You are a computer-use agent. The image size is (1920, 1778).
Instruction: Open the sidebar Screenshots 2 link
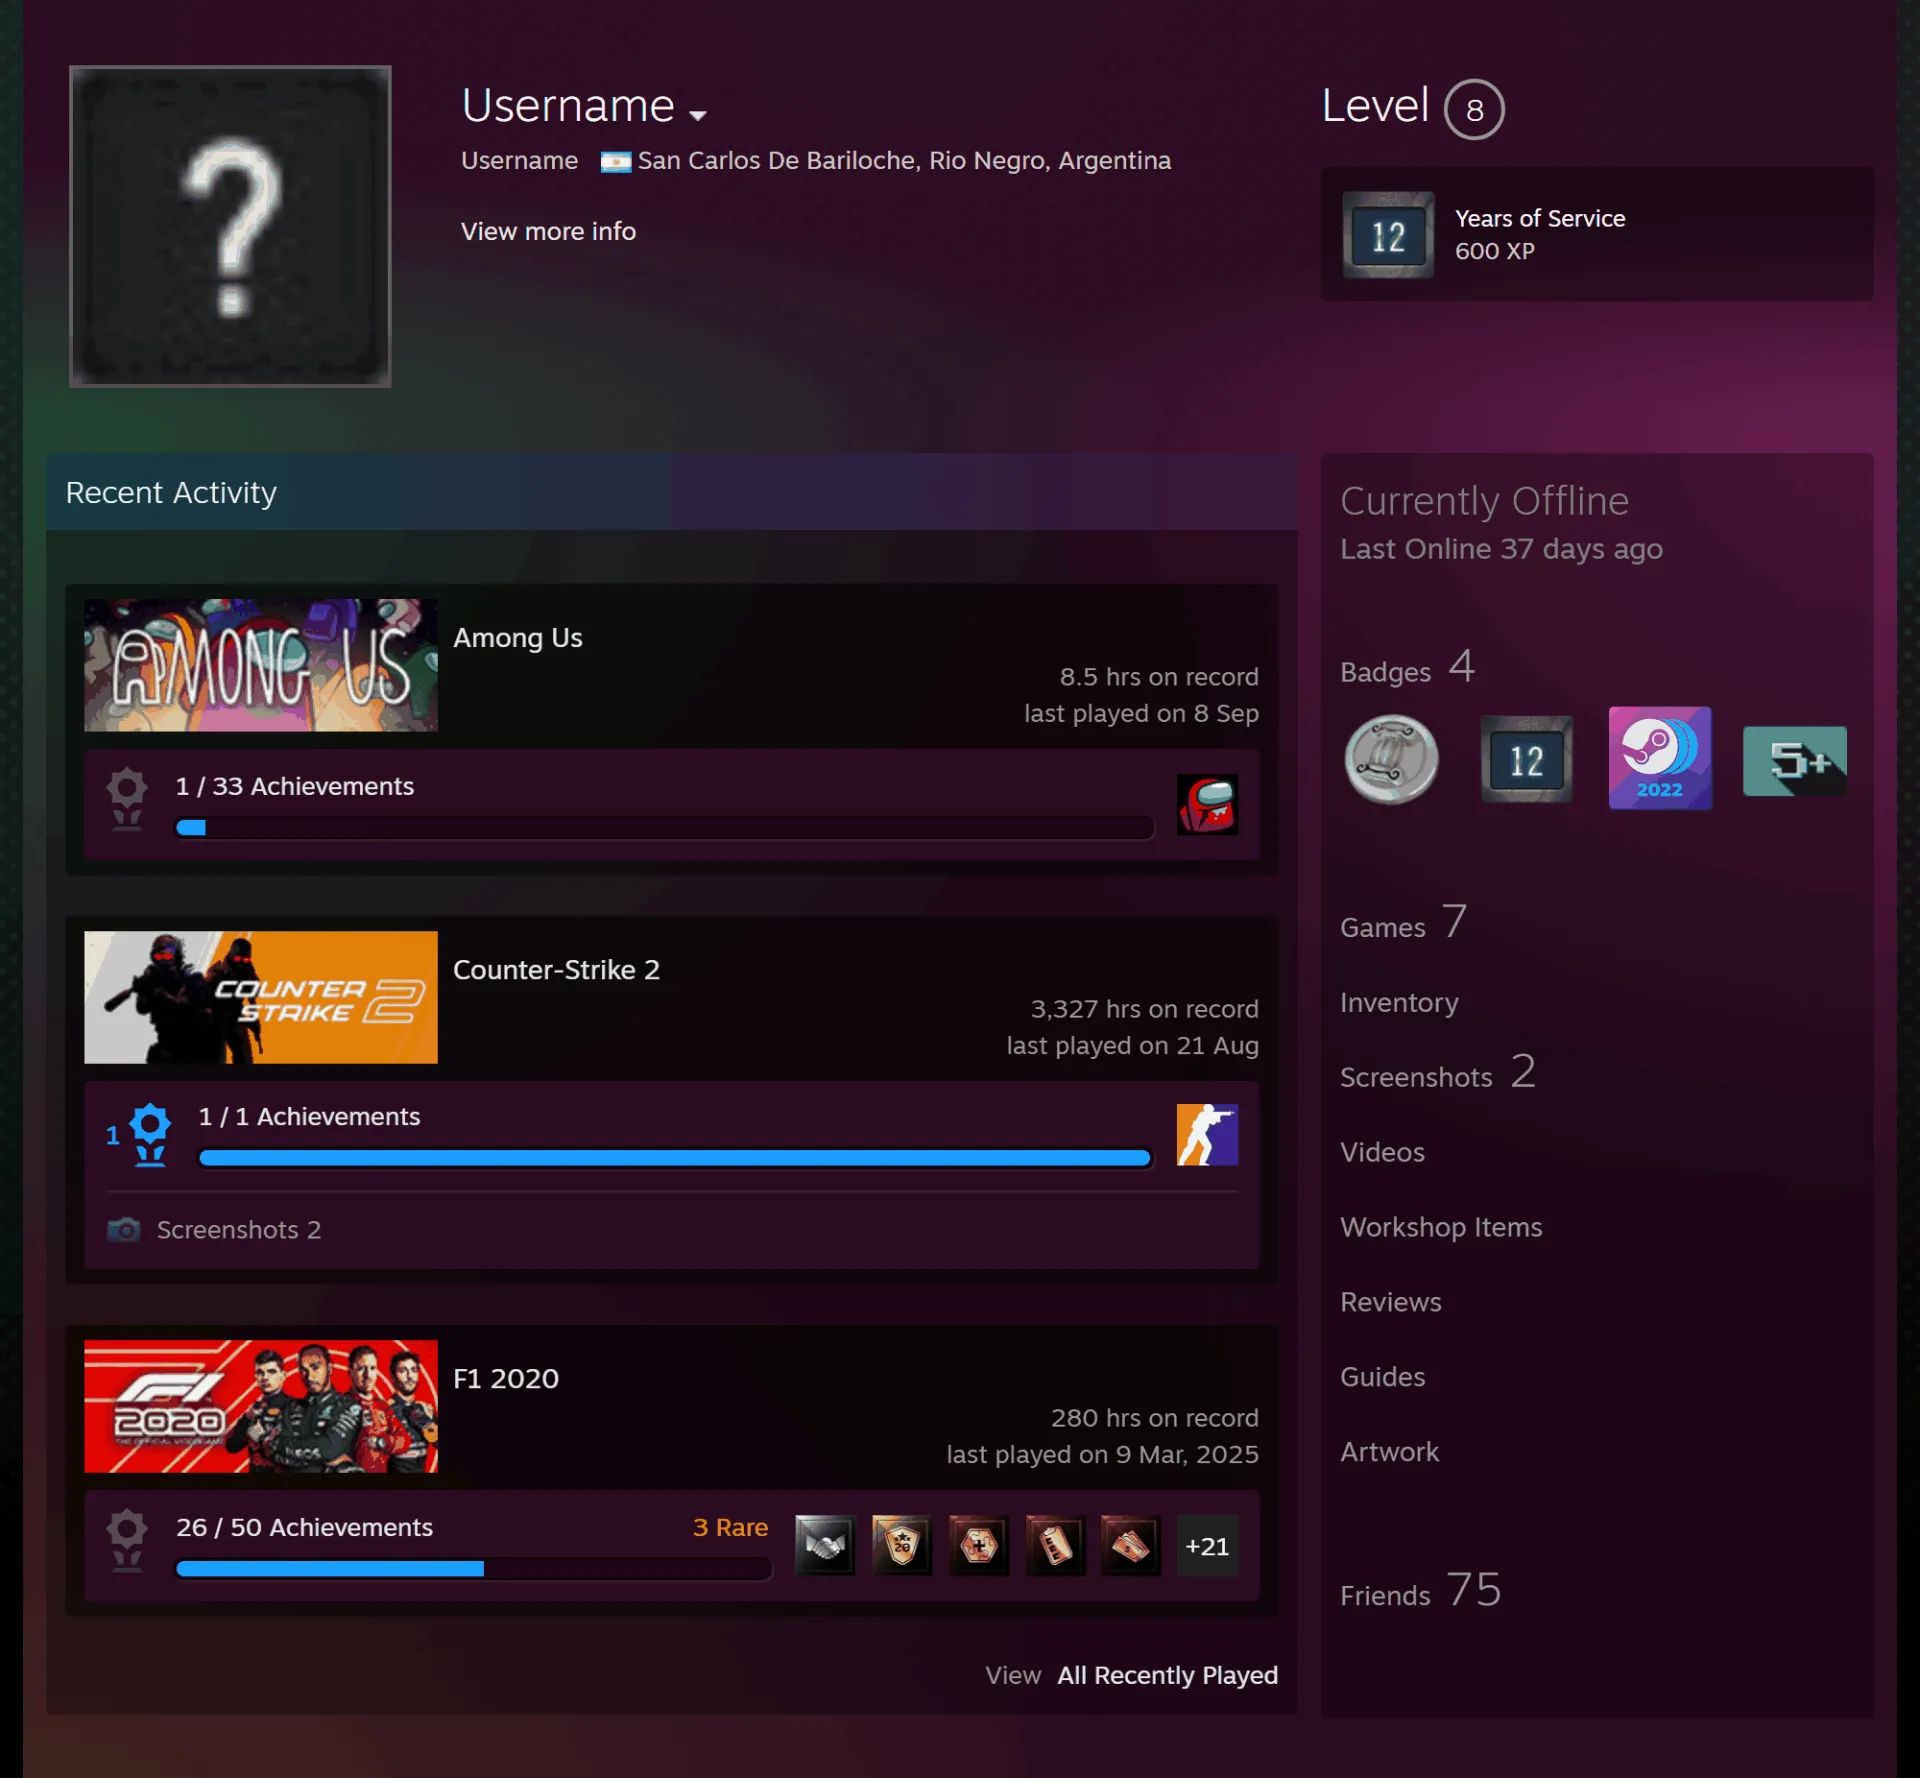click(x=1437, y=1073)
